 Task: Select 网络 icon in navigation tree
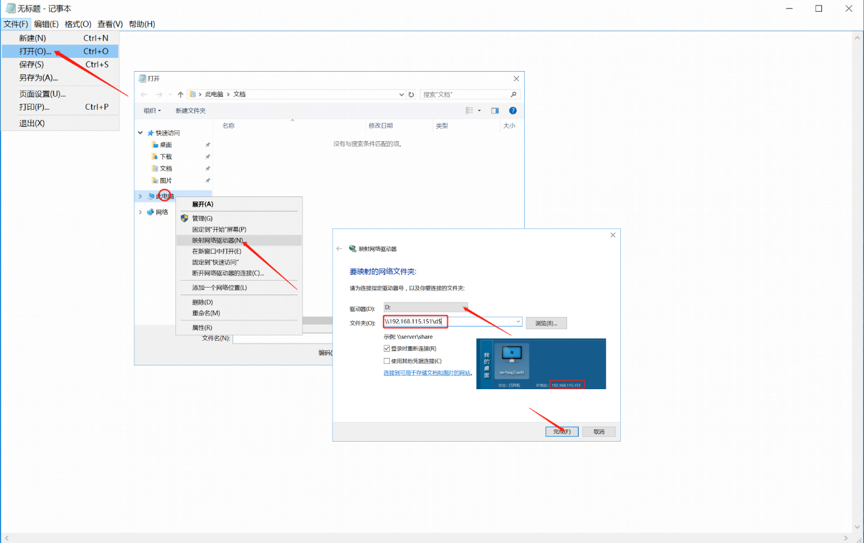tap(151, 212)
